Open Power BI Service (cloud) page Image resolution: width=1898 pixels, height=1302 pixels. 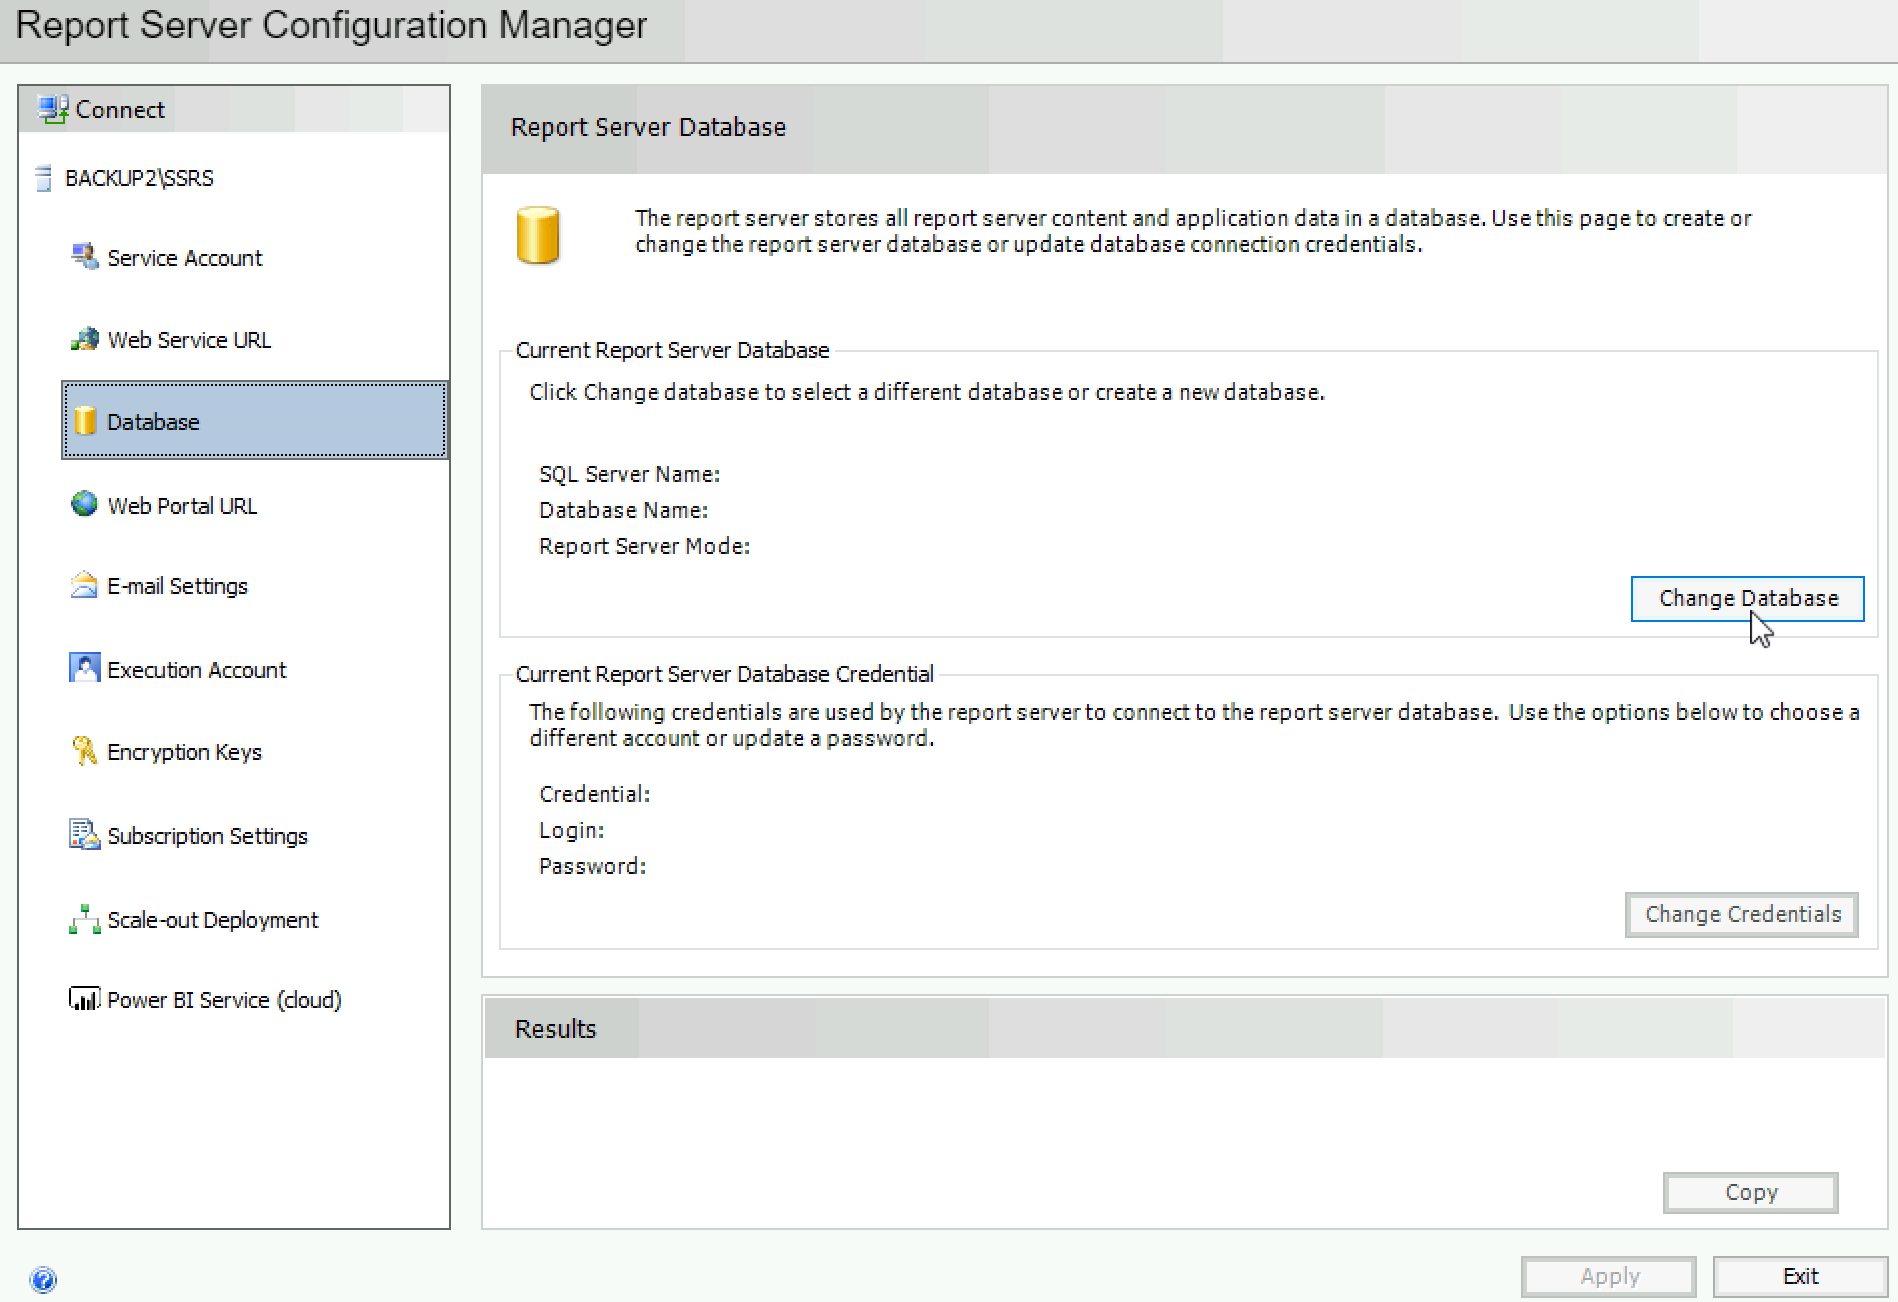225,1000
